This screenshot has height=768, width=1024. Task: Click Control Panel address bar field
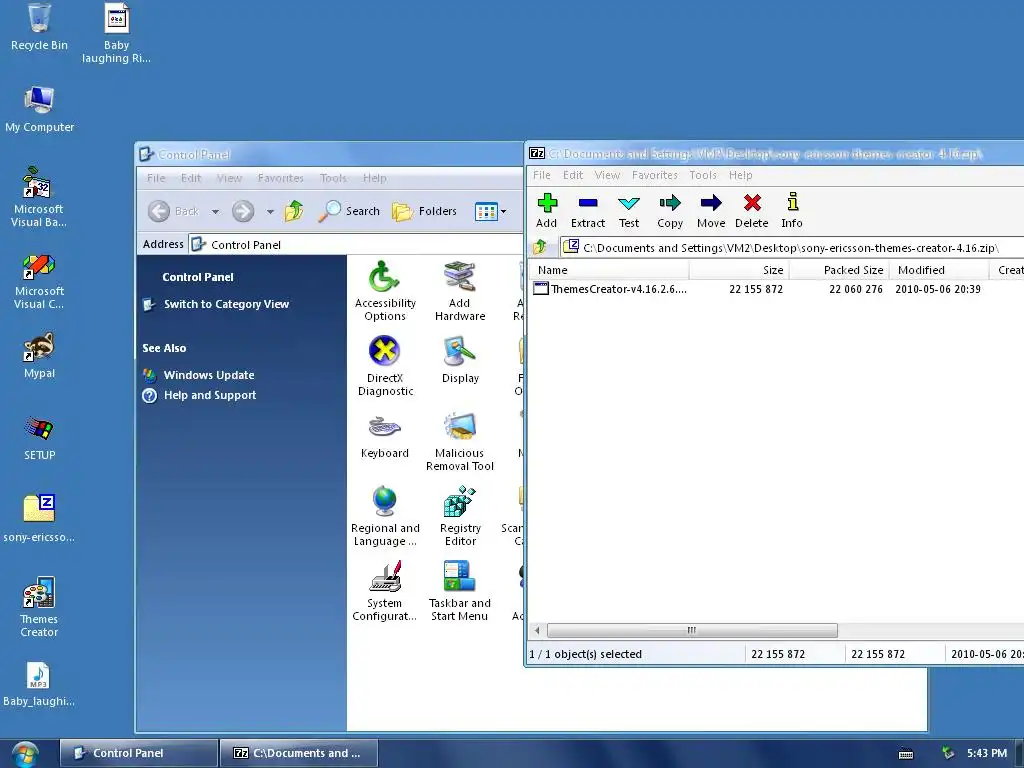[x=356, y=245]
